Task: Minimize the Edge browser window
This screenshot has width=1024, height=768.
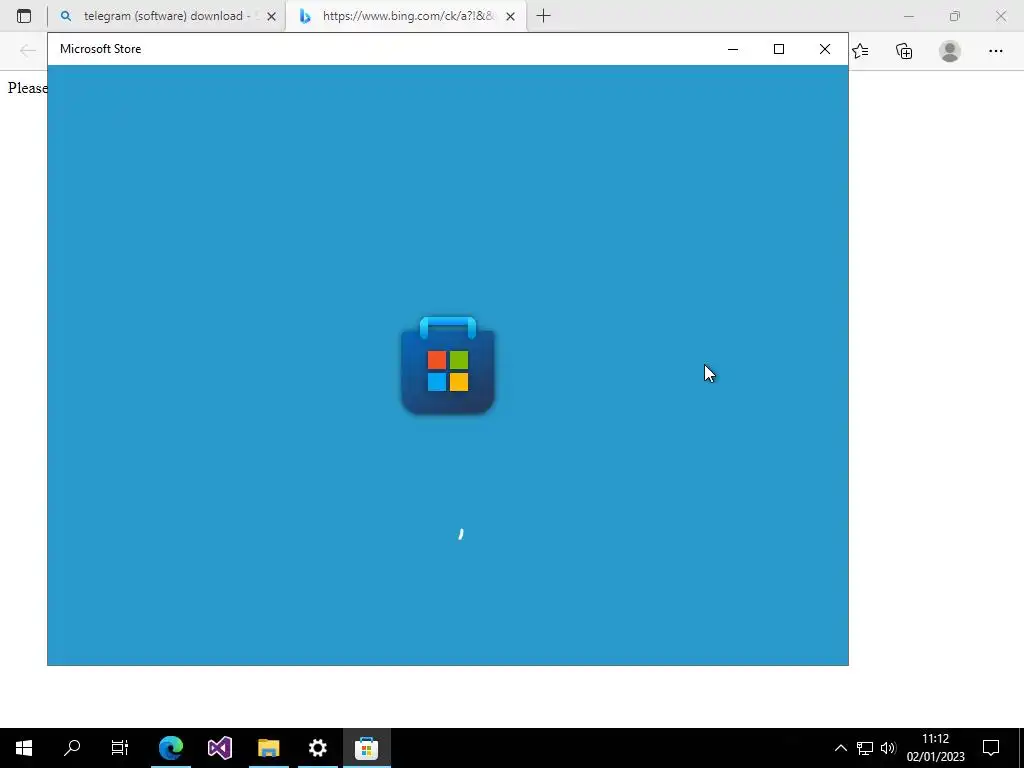Action: tap(908, 16)
